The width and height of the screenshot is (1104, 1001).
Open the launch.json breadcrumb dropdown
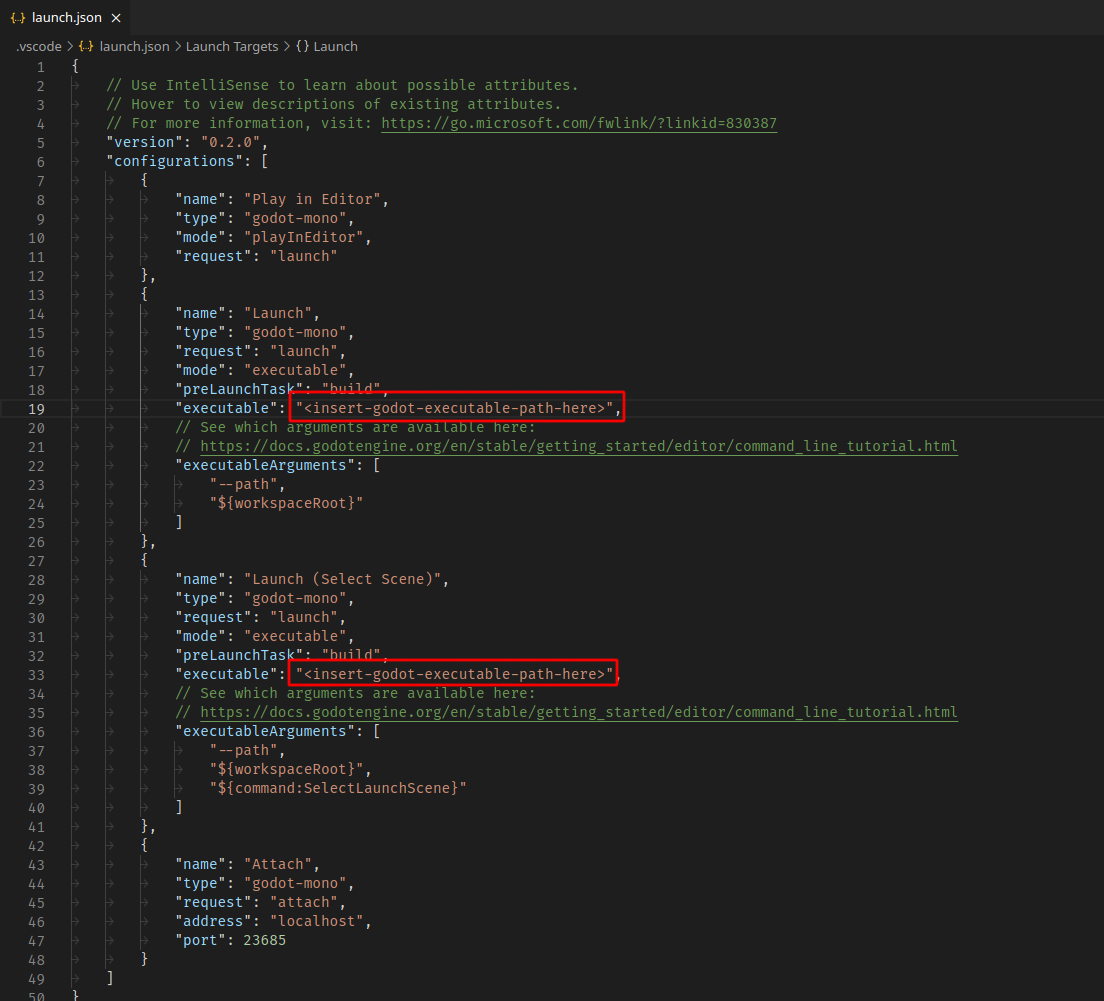(x=134, y=46)
